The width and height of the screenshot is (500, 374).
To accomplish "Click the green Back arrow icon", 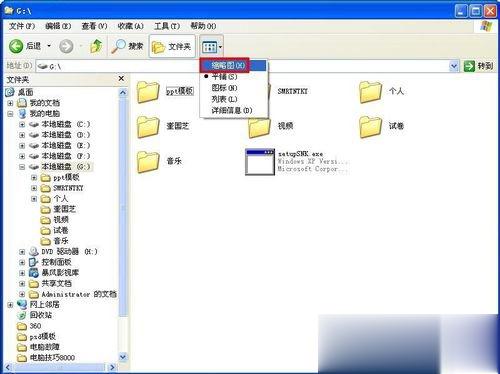I will click(x=16, y=46).
